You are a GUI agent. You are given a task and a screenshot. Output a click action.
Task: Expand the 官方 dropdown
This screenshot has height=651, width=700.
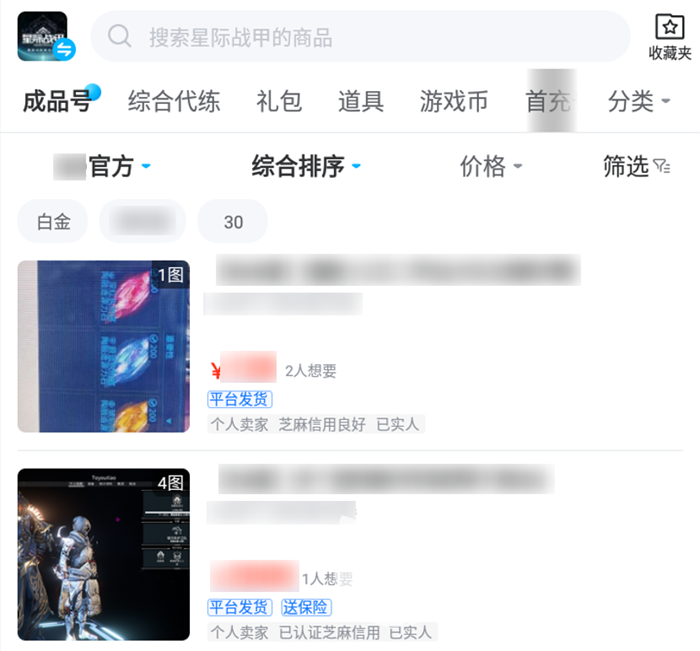pyautogui.click(x=103, y=166)
